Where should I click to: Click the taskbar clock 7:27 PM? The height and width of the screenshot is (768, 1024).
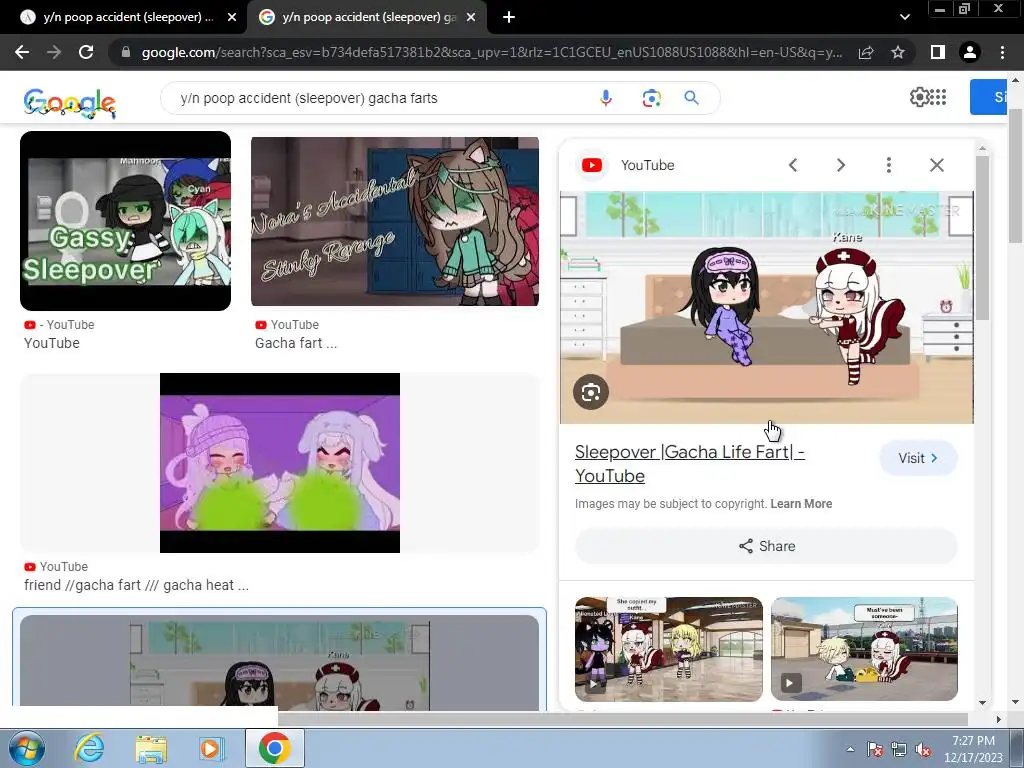pyautogui.click(x=973, y=741)
